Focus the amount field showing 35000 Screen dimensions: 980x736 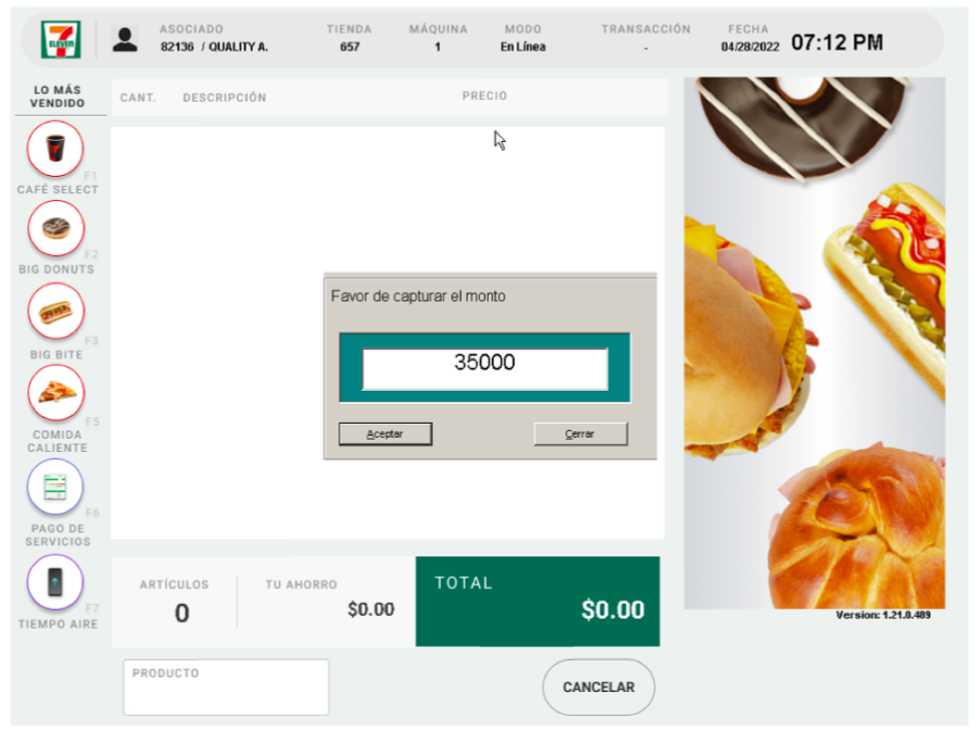click(x=485, y=369)
